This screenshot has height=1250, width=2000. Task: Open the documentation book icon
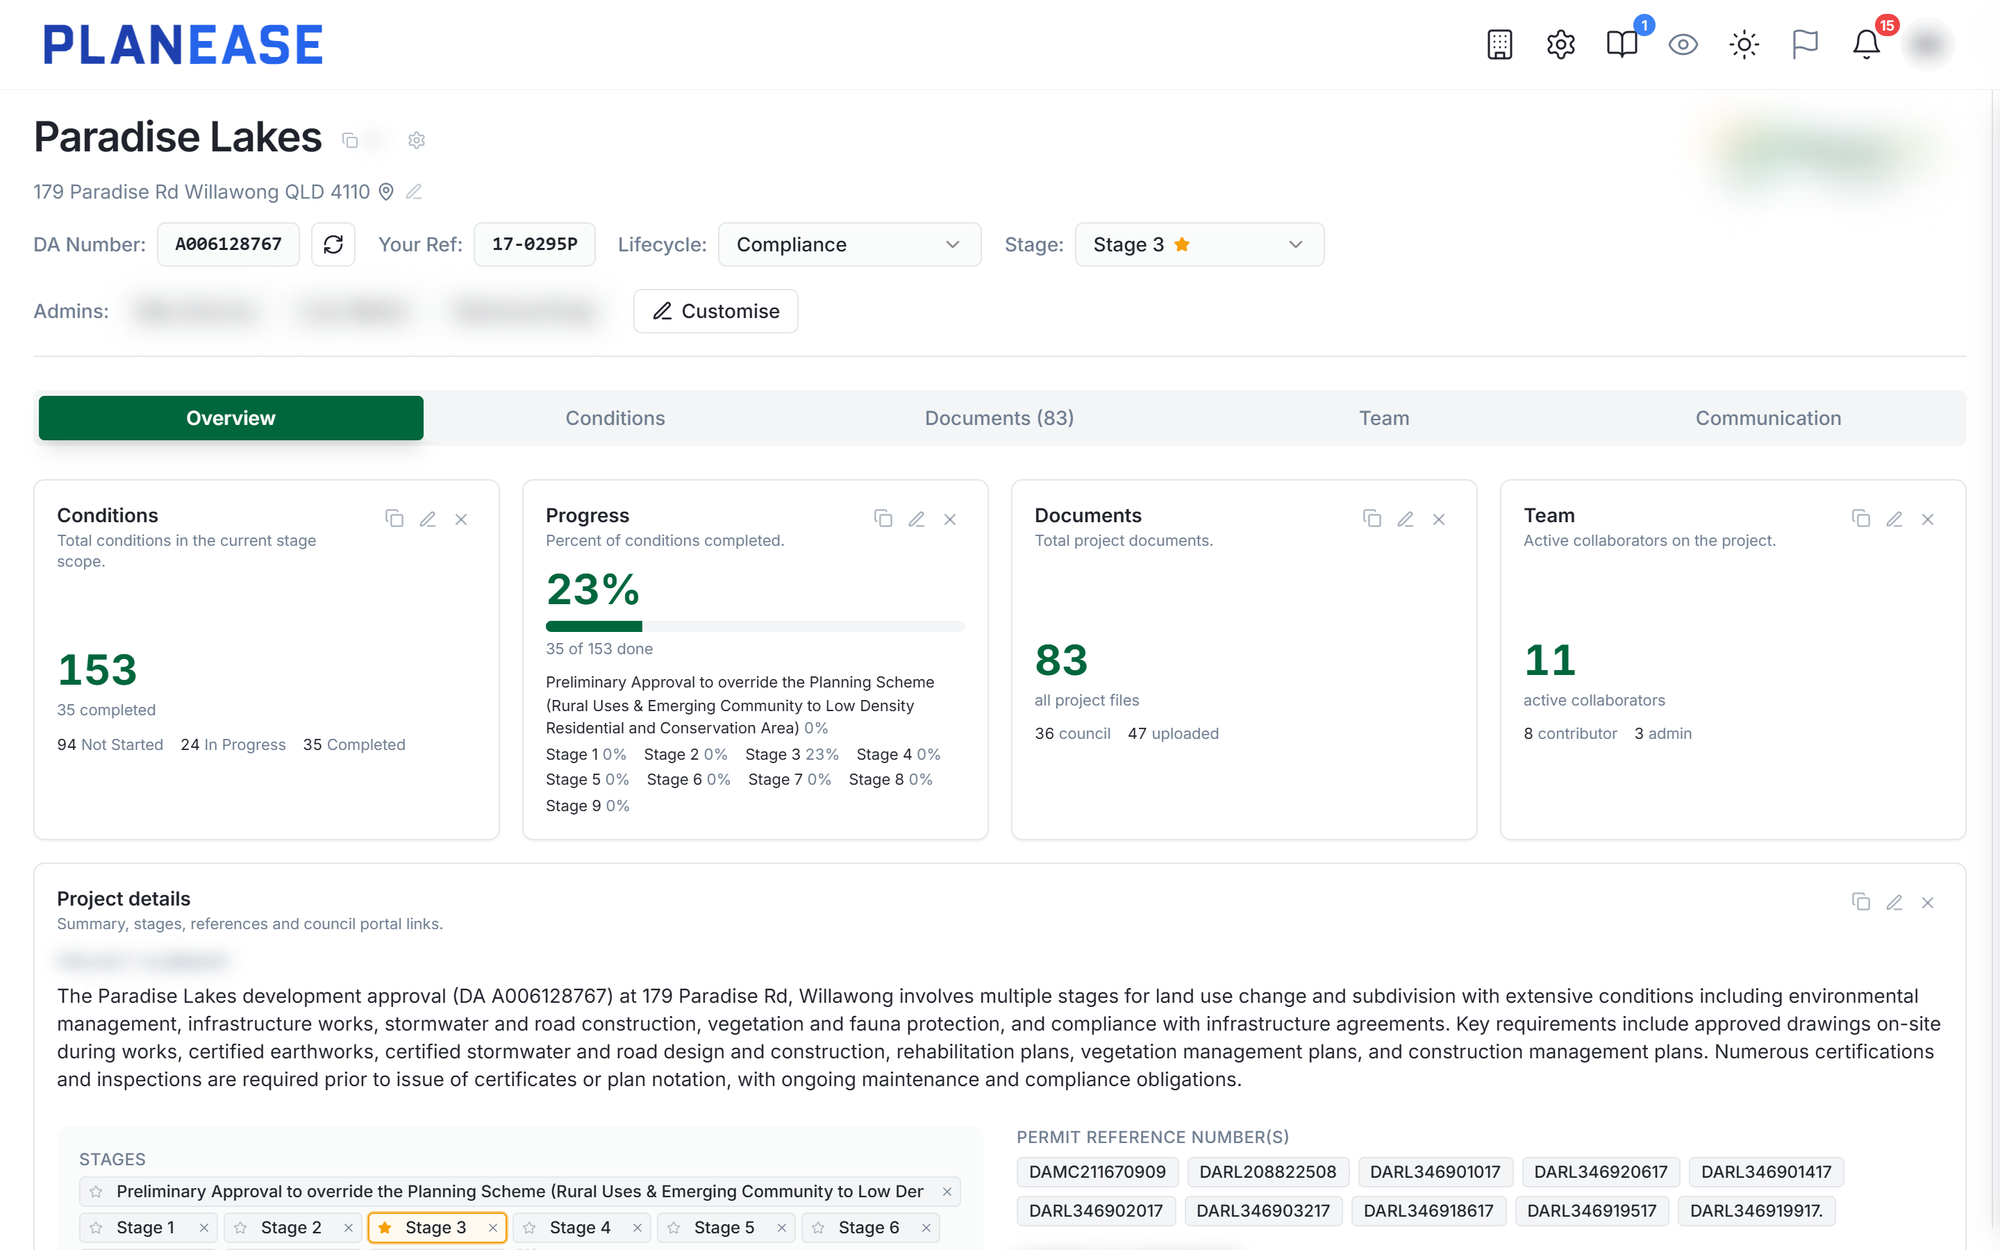[1622, 44]
